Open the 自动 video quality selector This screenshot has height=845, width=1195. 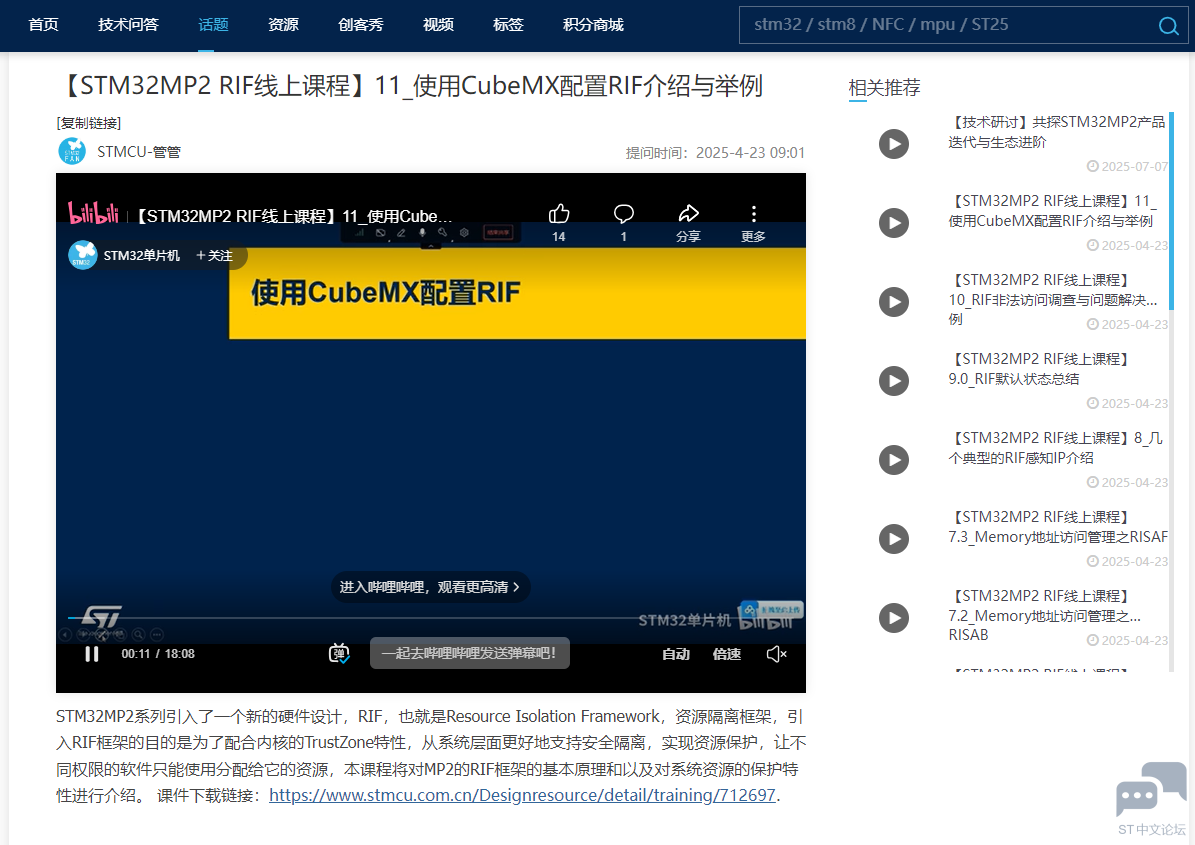[677, 653]
